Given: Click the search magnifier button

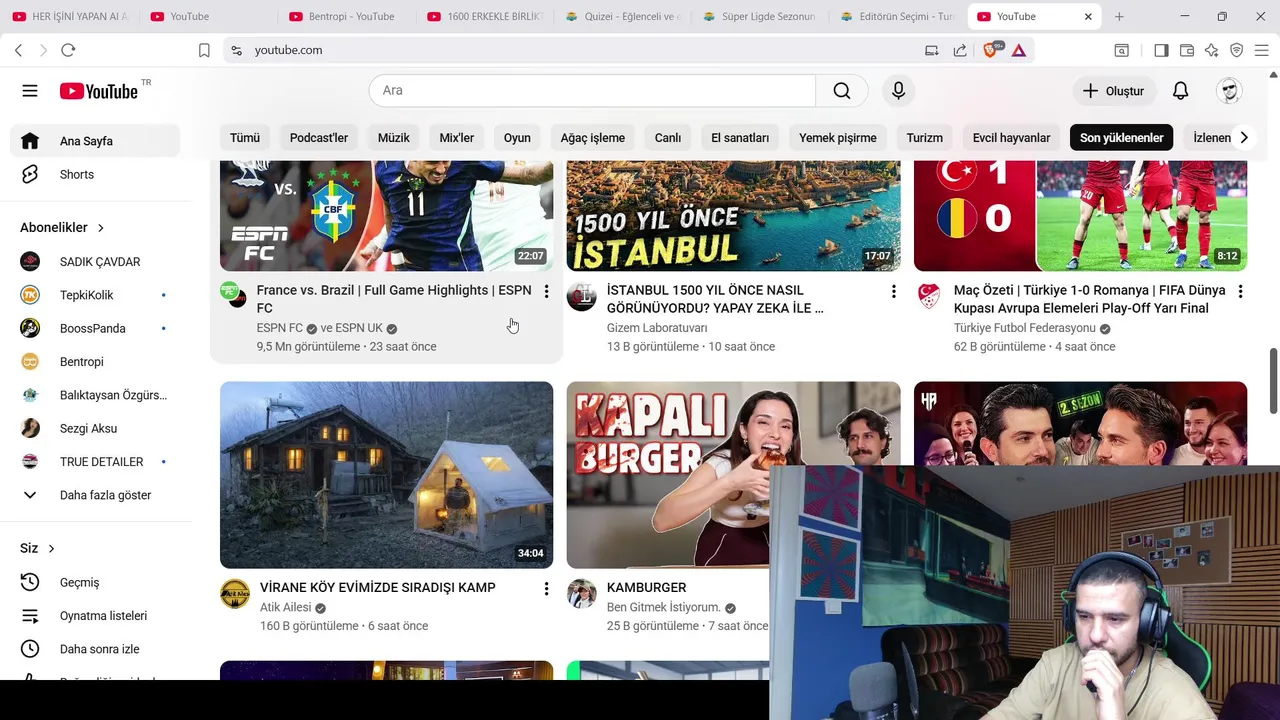Looking at the screenshot, I should coord(842,91).
